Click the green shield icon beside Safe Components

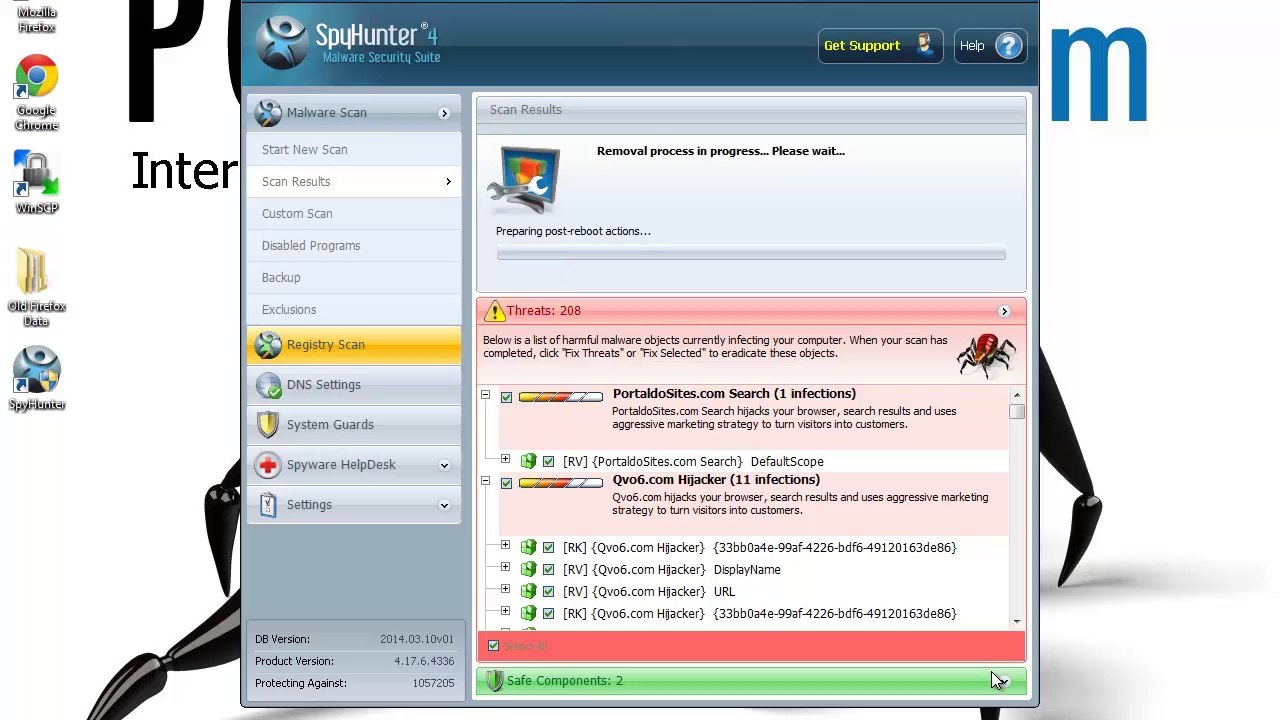[493, 681]
